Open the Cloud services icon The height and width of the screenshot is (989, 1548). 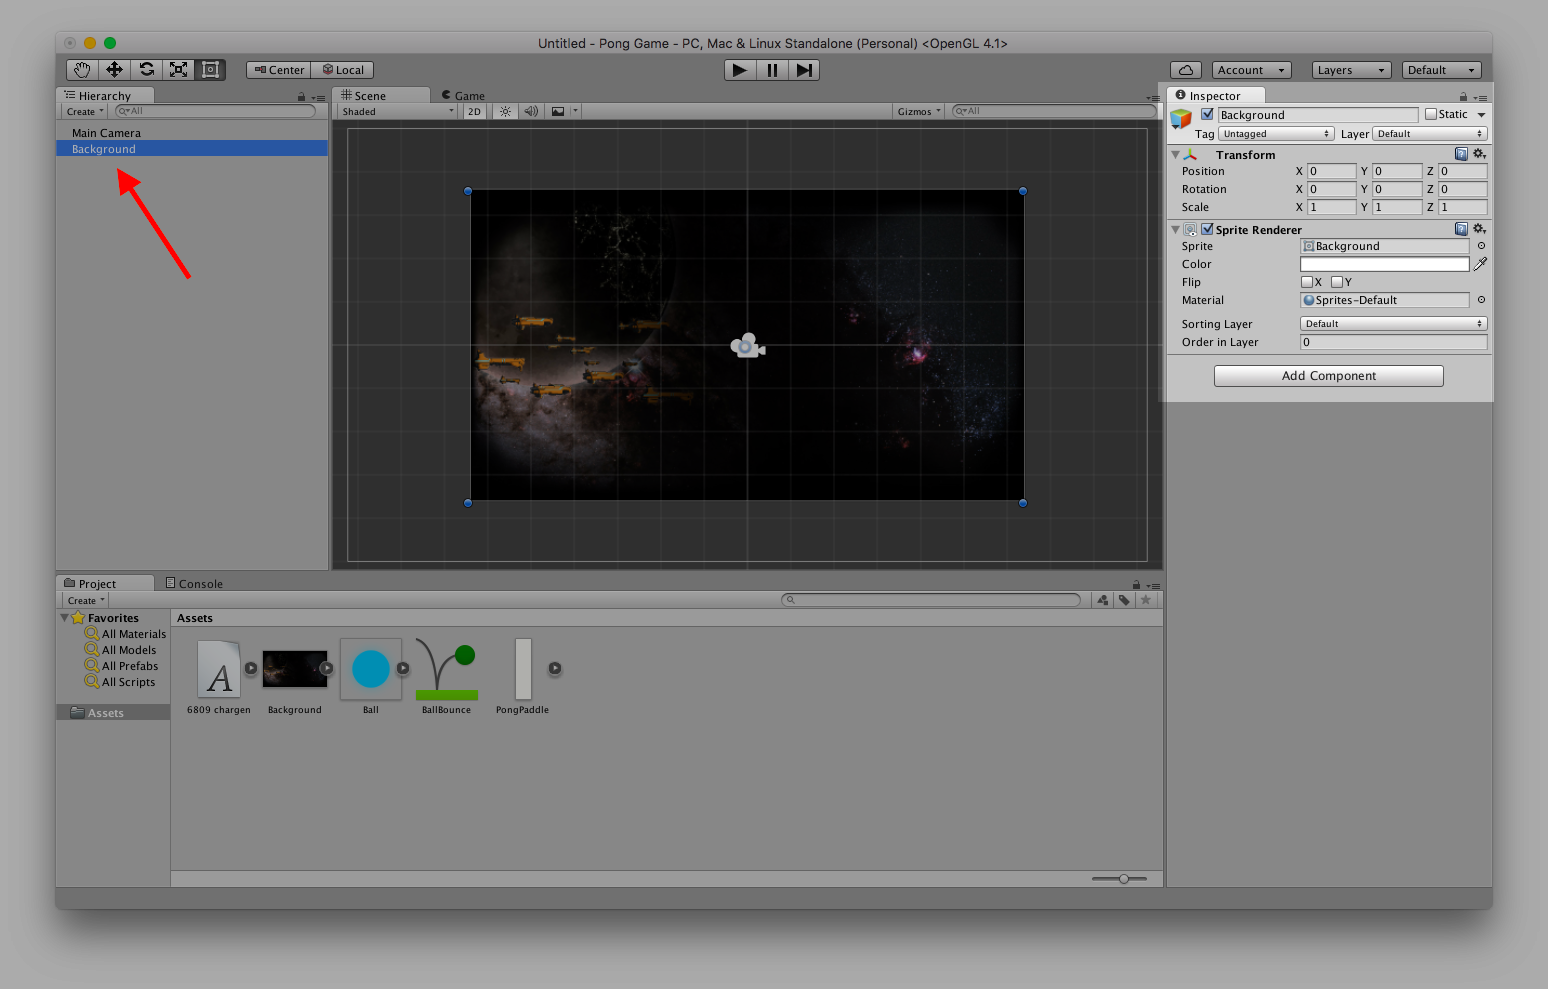click(1185, 70)
